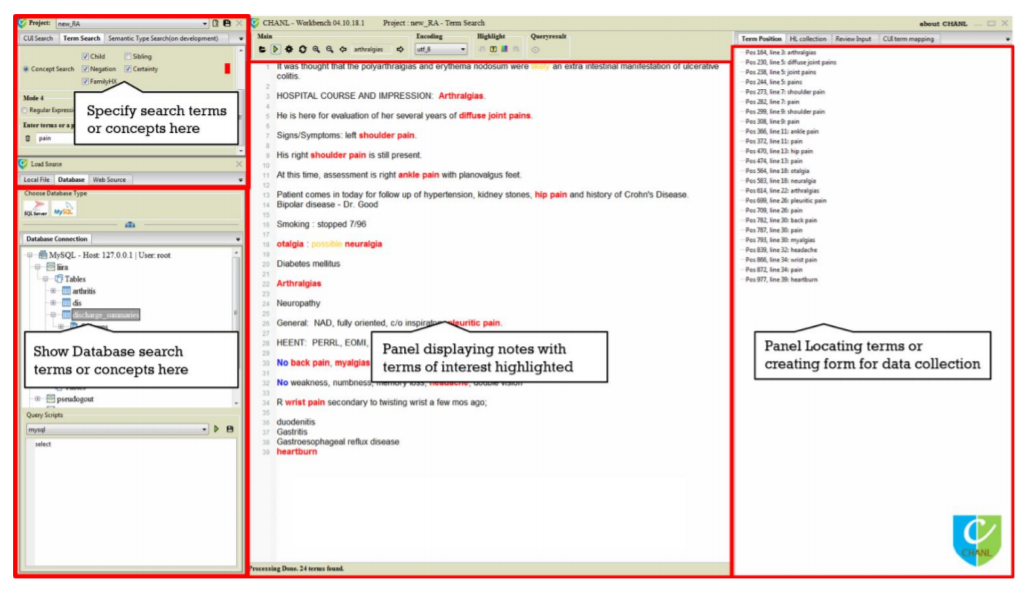Open the Database Connection overflow arrow

point(238,239)
